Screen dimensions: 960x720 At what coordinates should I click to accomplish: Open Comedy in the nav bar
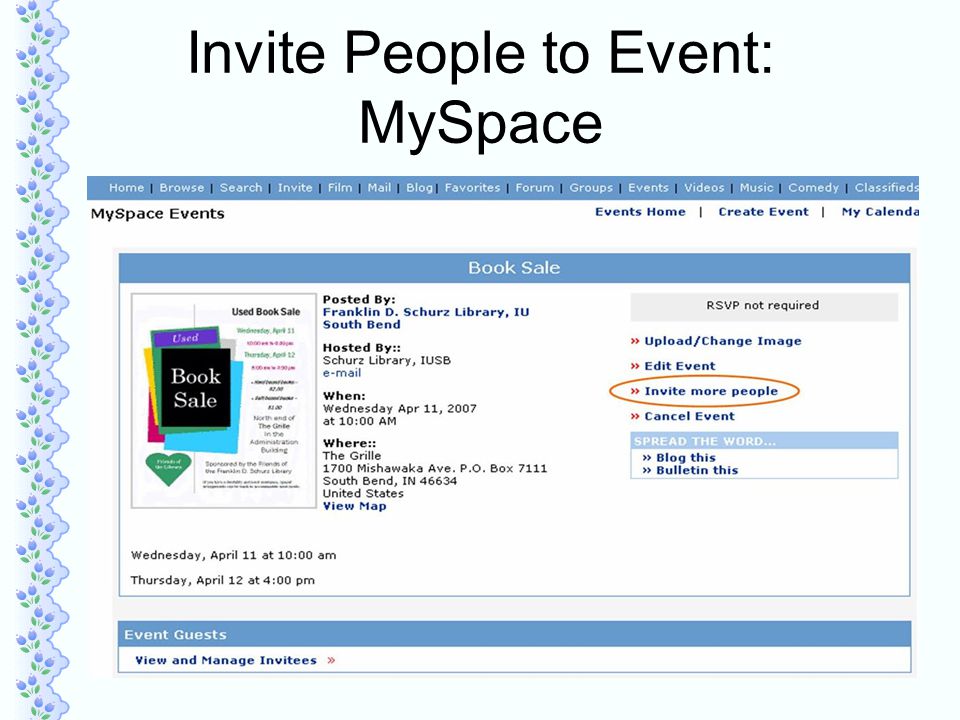tap(813, 187)
